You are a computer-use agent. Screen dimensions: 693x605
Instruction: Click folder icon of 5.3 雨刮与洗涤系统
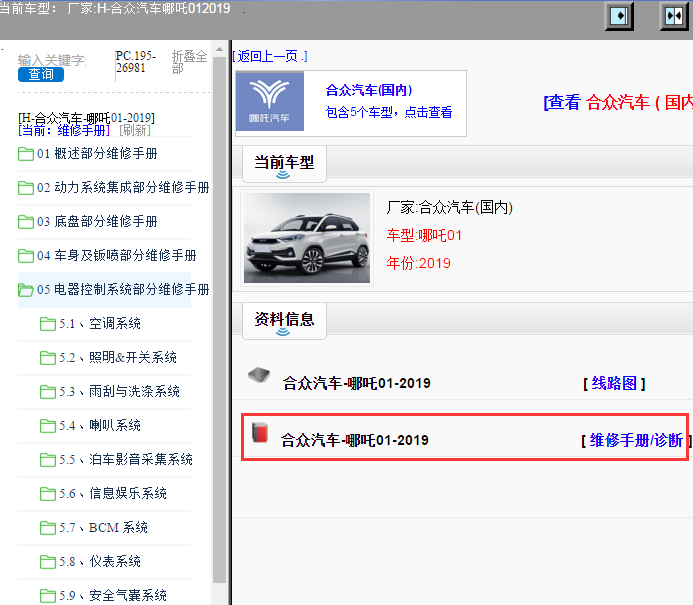(x=47, y=392)
